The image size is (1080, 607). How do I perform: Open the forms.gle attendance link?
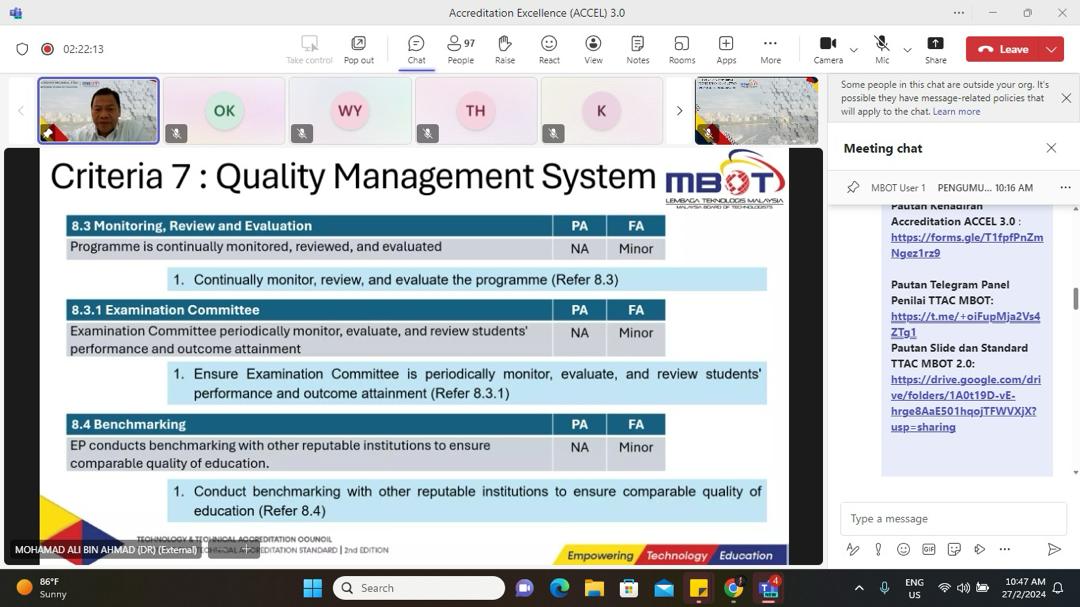pos(966,245)
